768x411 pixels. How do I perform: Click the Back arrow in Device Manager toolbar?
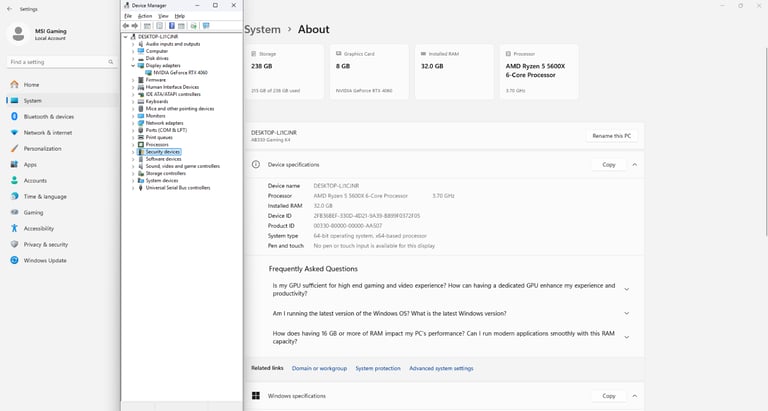coord(126,26)
